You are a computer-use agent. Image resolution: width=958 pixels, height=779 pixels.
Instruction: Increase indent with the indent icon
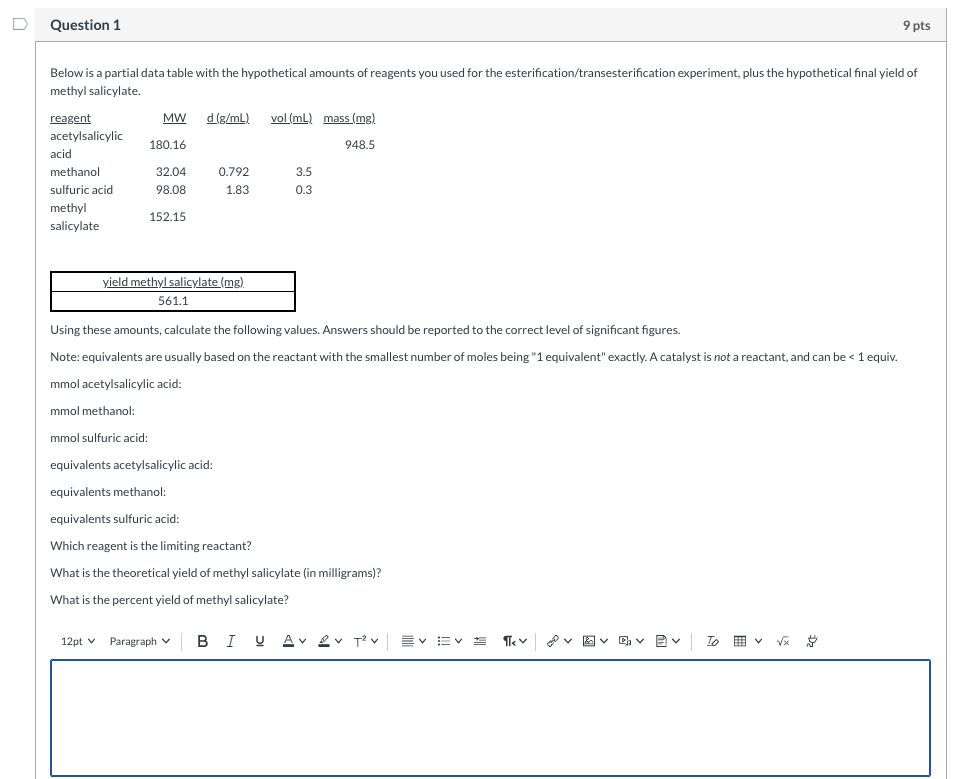[x=480, y=641]
